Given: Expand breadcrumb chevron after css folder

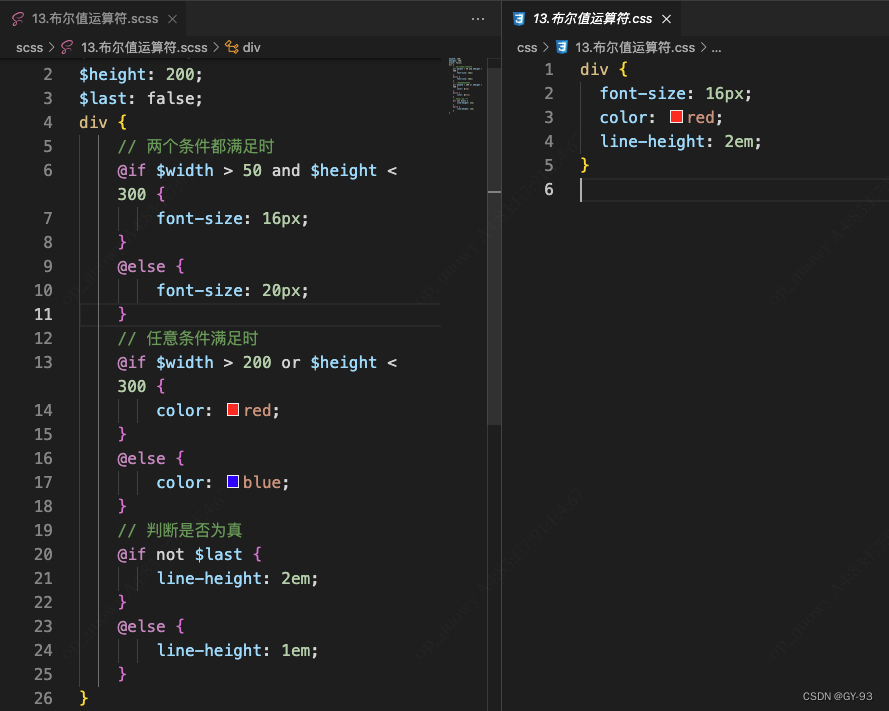Looking at the screenshot, I should click(545, 48).
